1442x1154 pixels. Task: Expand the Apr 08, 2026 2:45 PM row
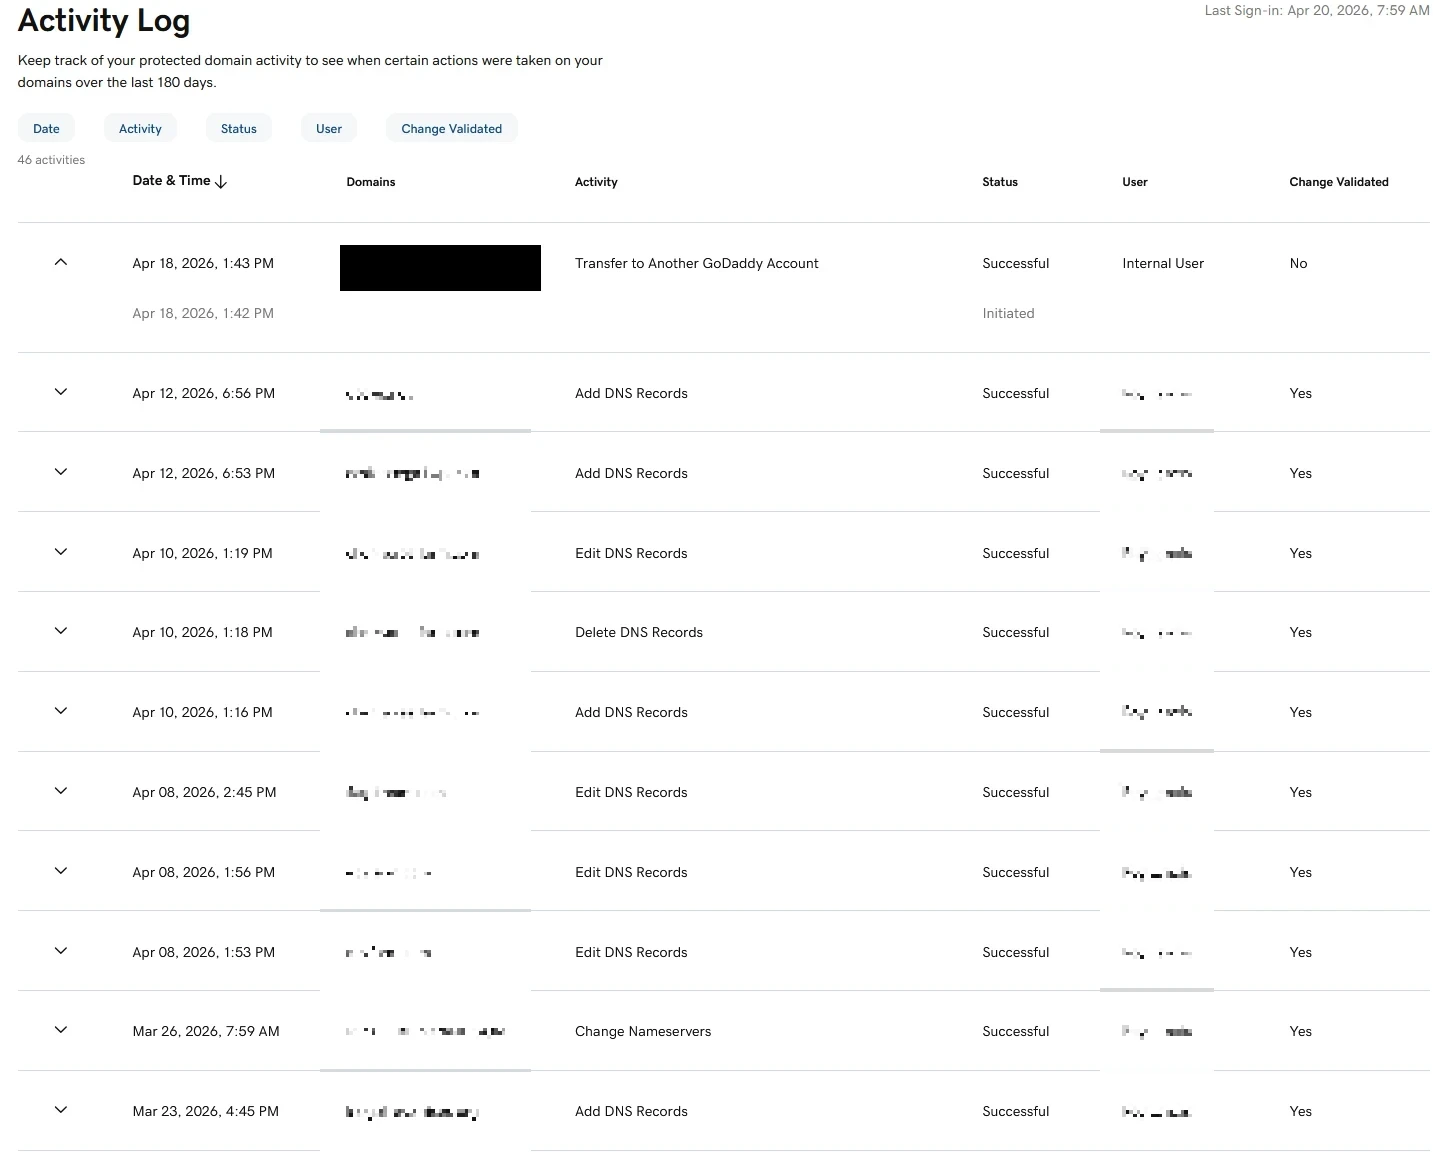pos(61,791)
